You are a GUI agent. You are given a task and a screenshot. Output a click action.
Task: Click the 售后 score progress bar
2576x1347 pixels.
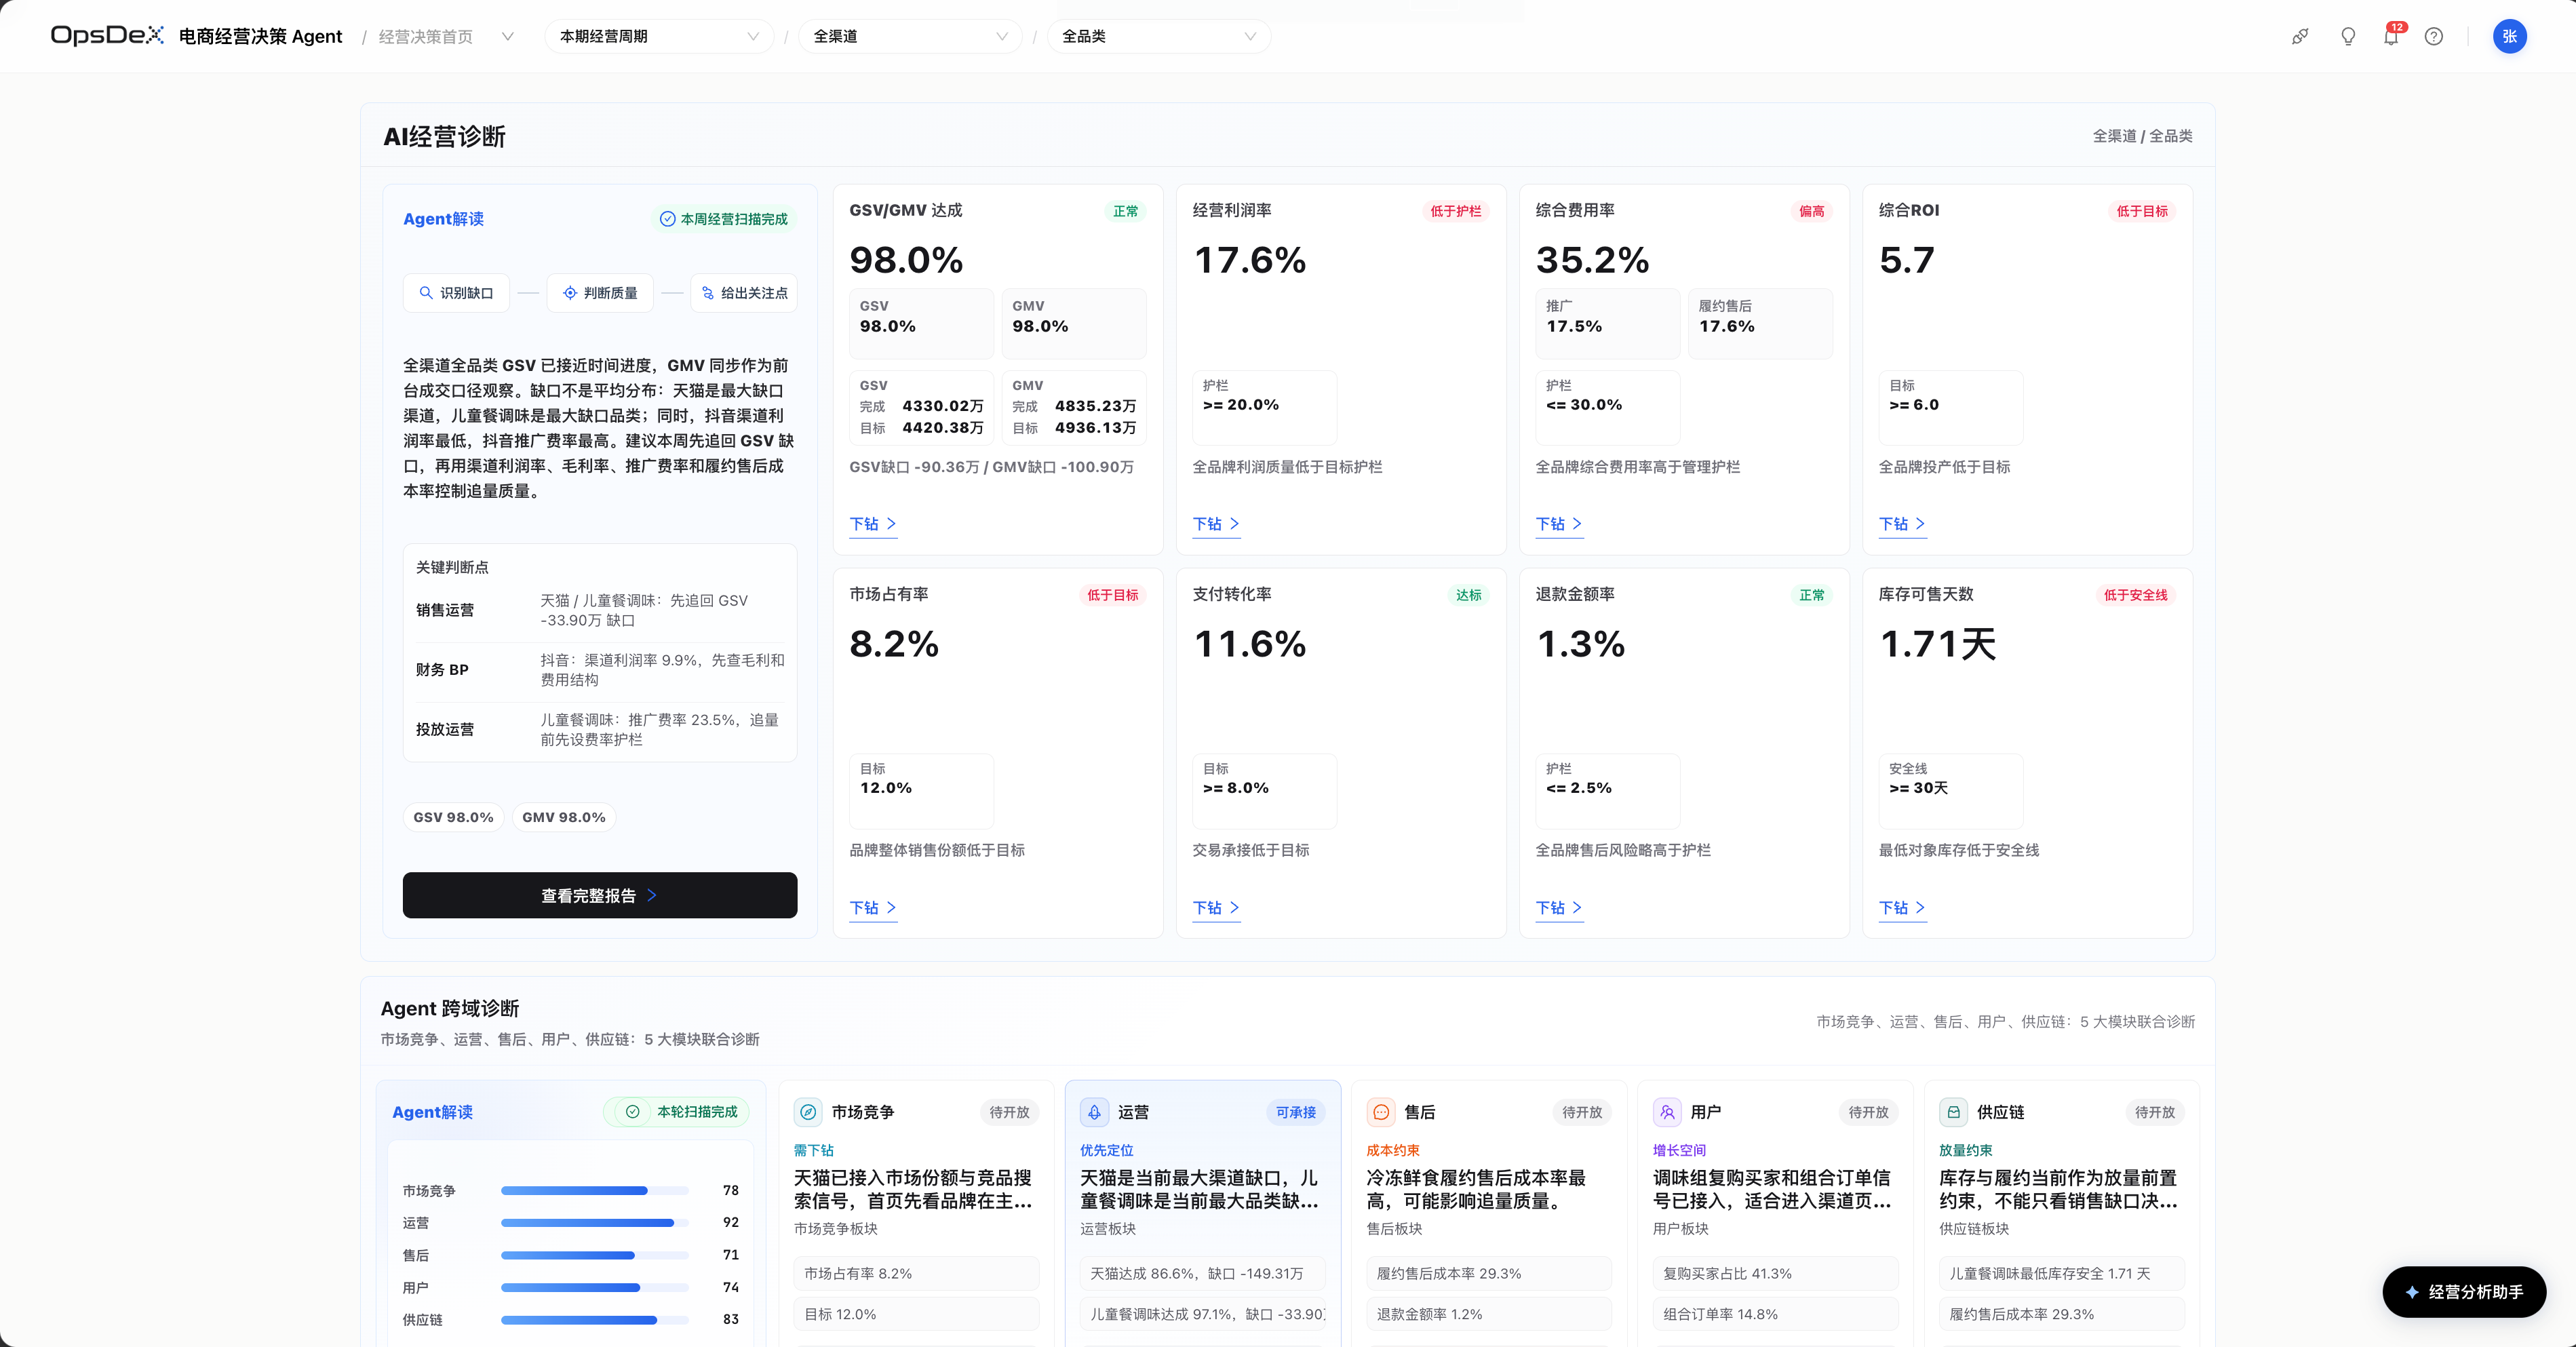click(x=595, y=1255)
